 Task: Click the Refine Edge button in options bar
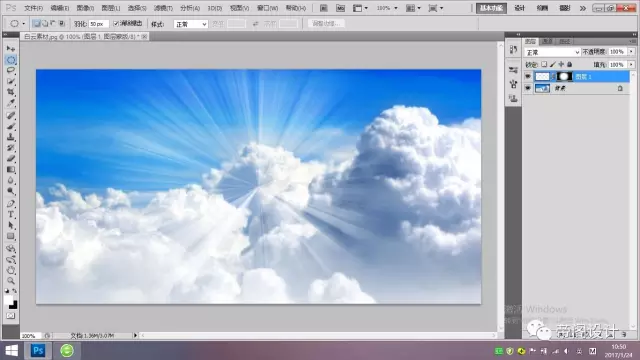(326, 24)
